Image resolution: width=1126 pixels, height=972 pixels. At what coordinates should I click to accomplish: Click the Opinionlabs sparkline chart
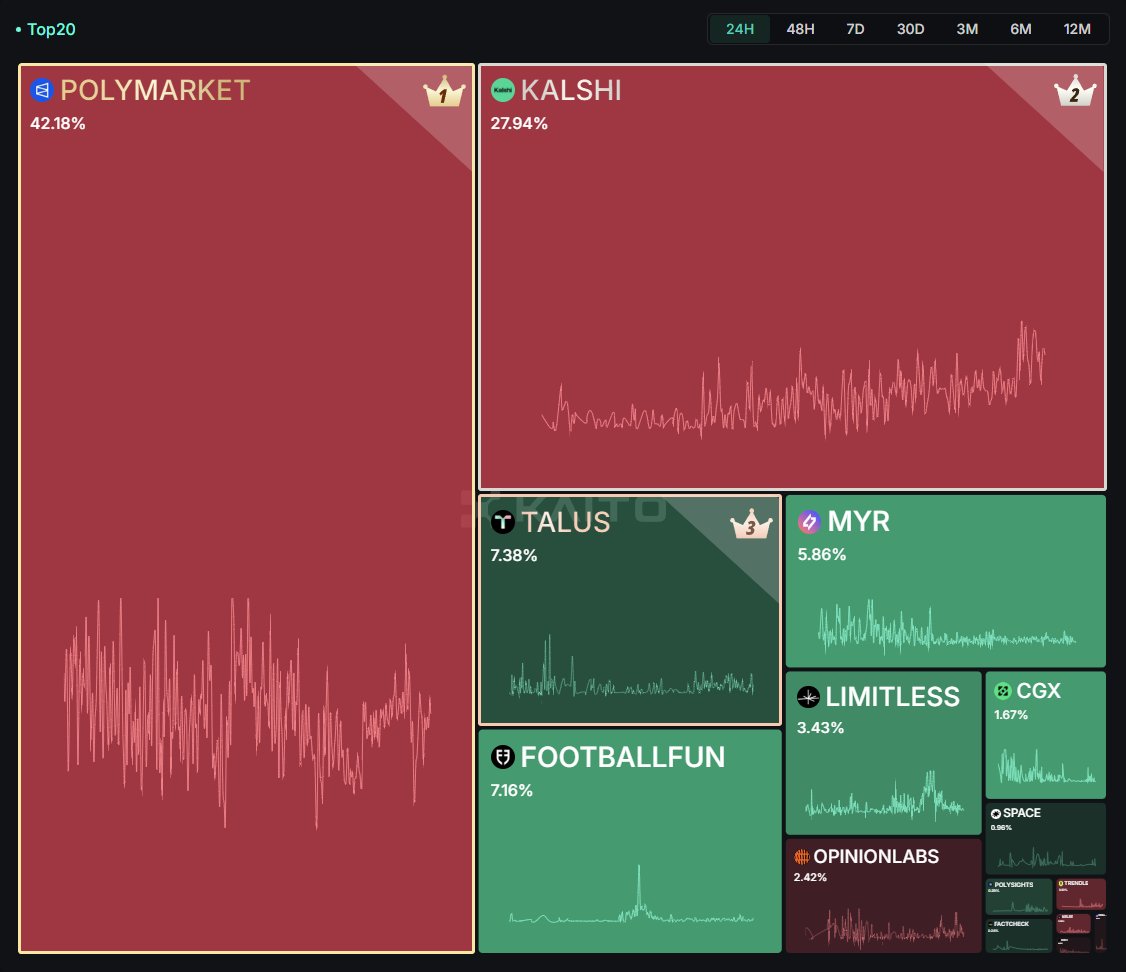(x=884, y=927)
